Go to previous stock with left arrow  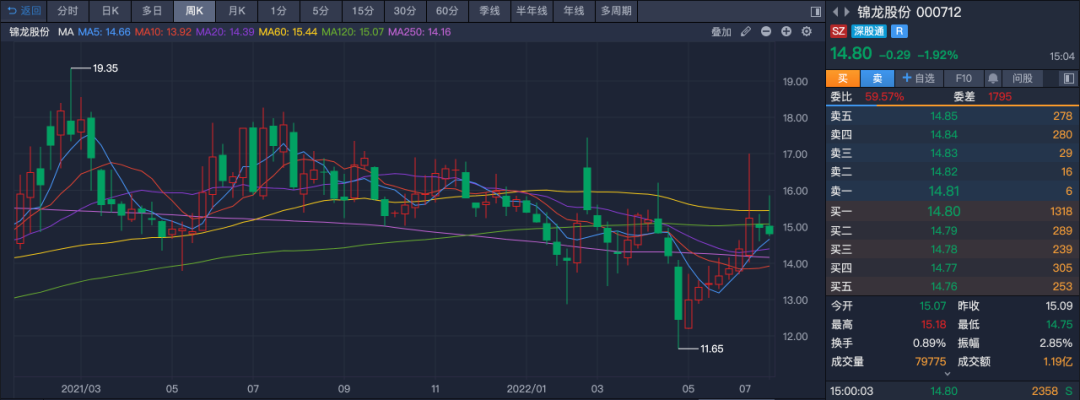click(836, 11)
